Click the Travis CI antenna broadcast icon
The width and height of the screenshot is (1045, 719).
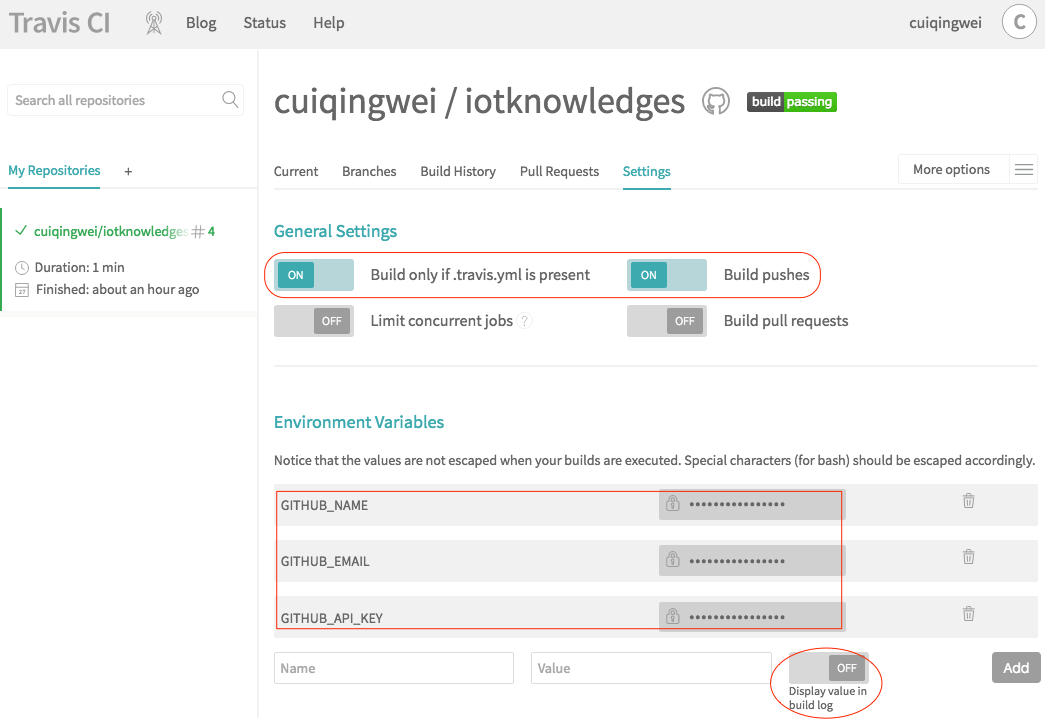click(153, 23)
